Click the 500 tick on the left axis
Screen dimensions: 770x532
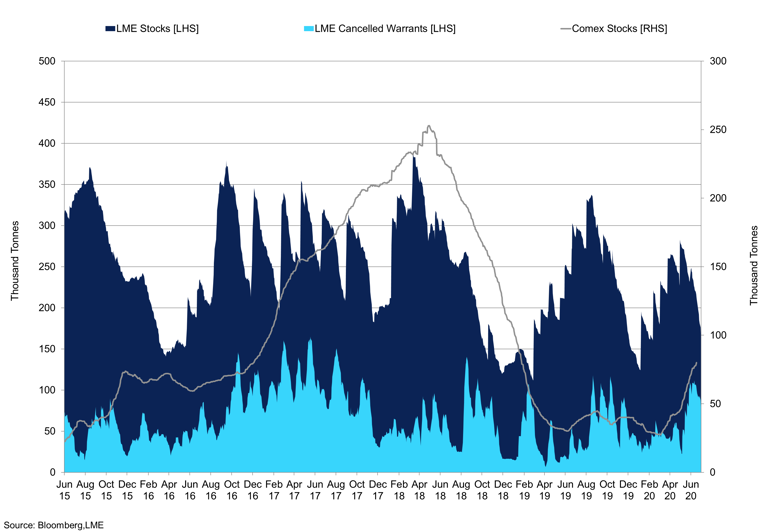pos(44,61)
